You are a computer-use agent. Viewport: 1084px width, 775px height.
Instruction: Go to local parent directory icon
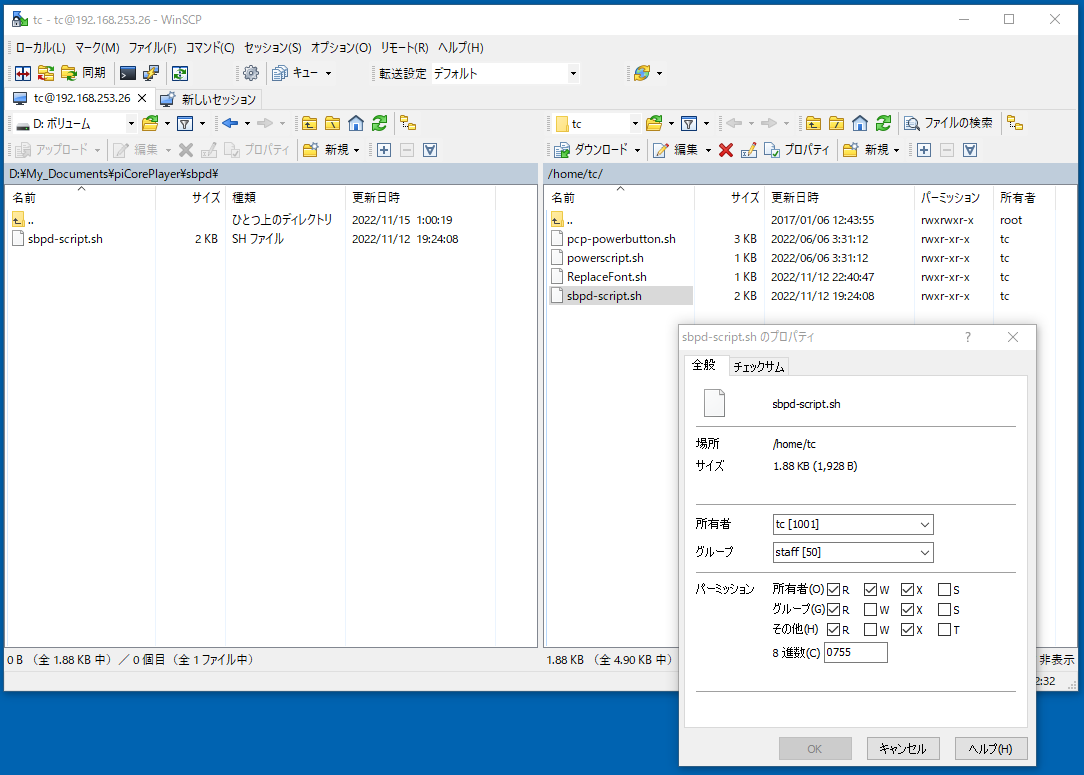click(309, 124)
